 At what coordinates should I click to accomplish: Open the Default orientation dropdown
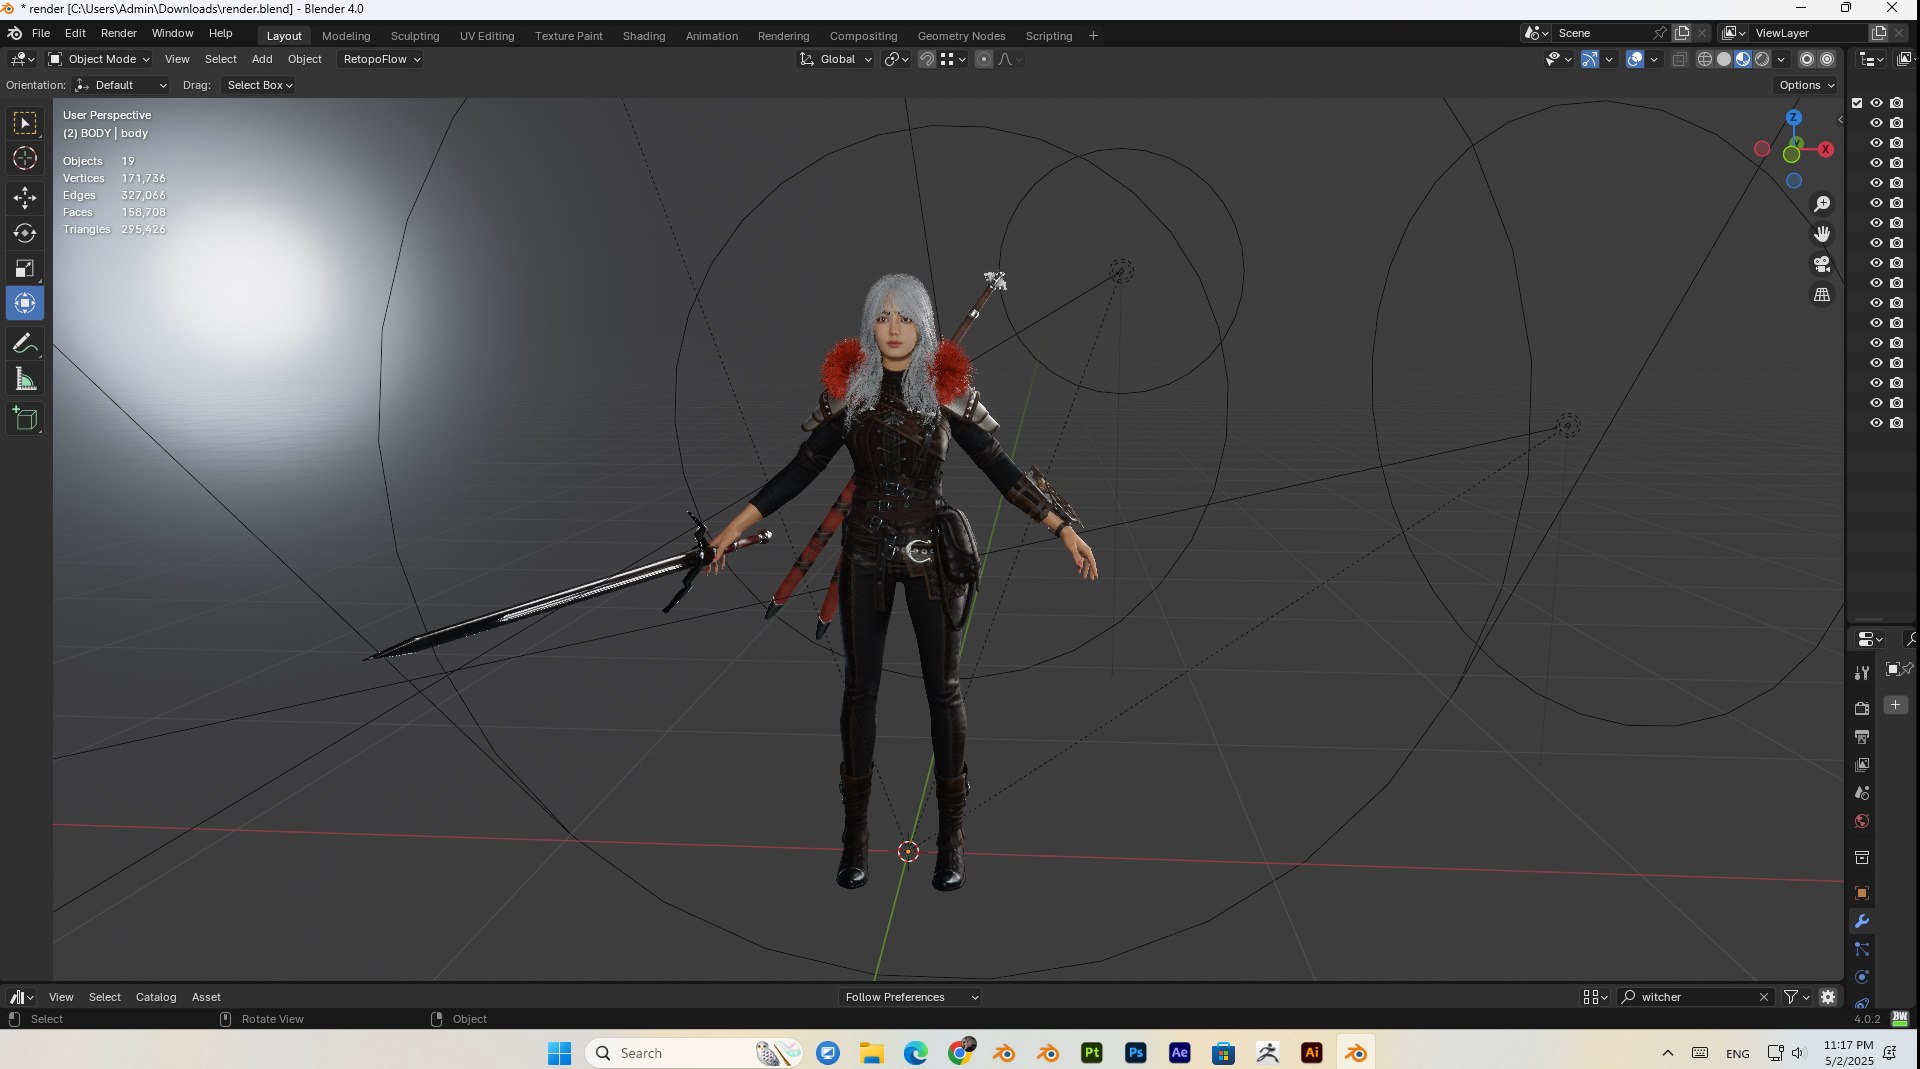pos(121,86)
